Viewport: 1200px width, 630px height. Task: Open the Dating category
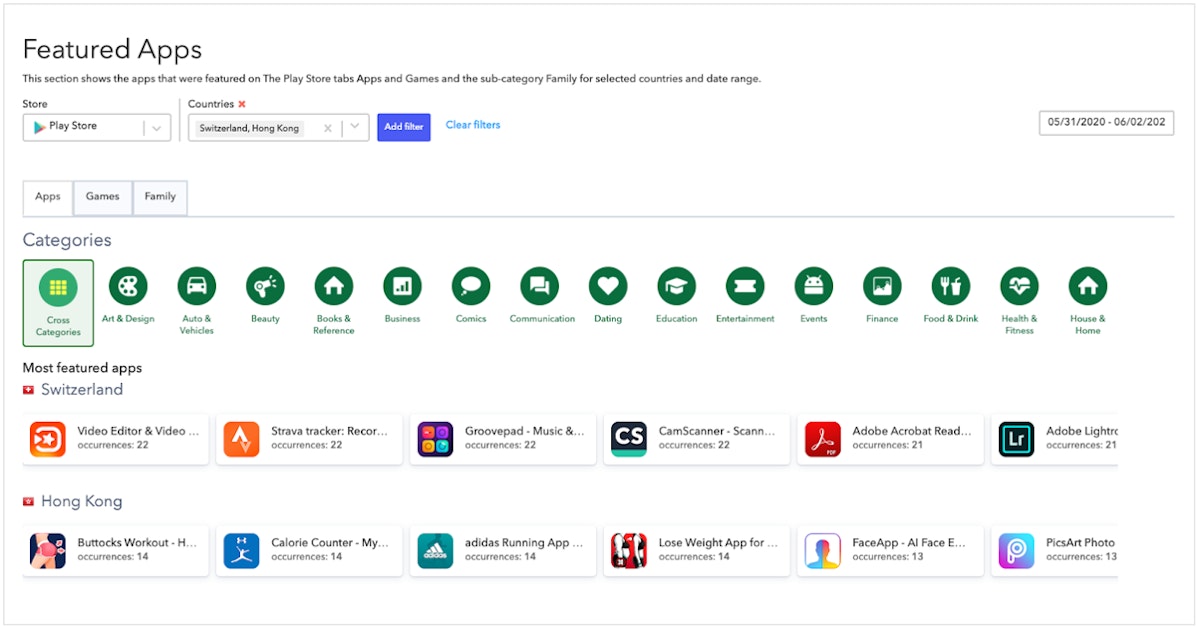click(x=607, y=287)
